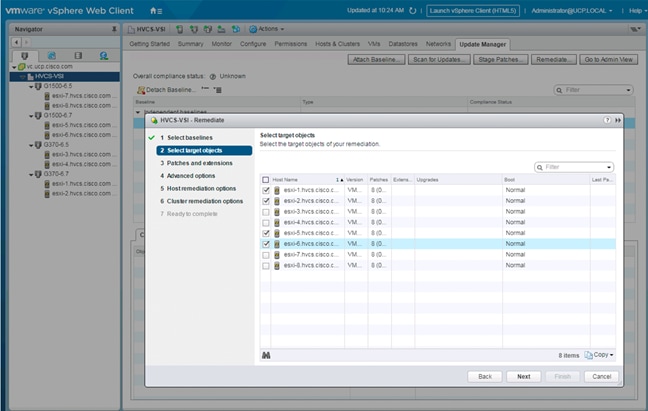Click Add Host toolbar icon next to HVCS-VSI
Screen dimensions: 648x411
pyautogui.click(x=179, y=29)
